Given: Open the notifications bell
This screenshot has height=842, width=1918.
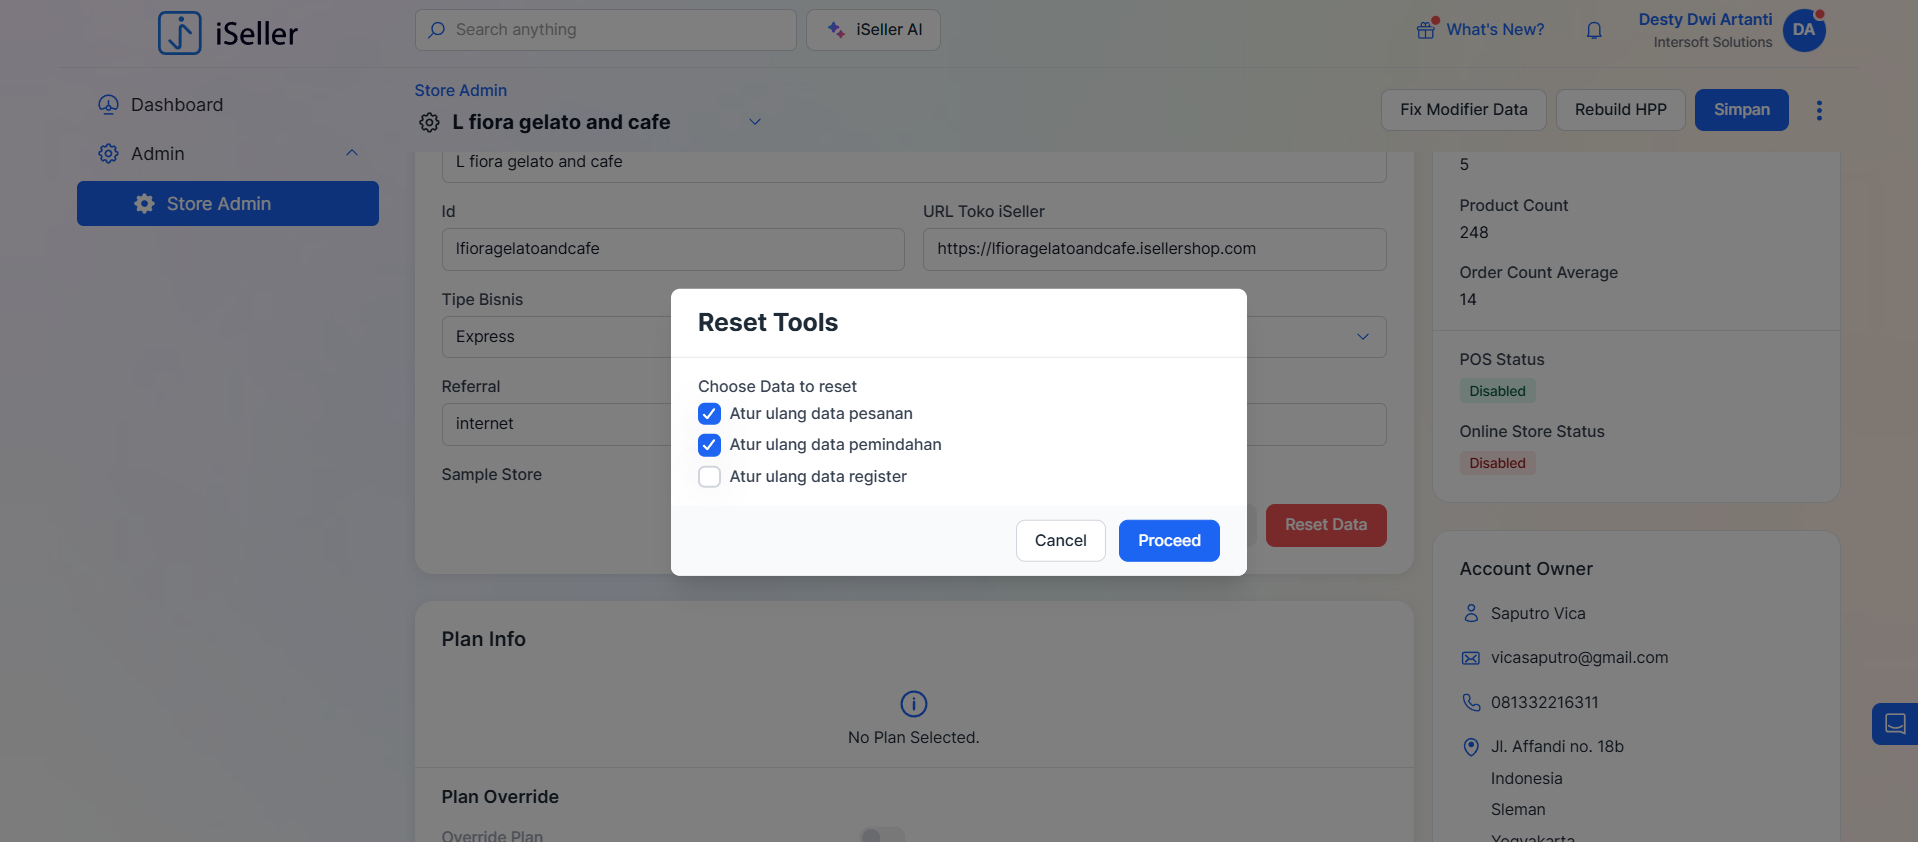Looking at the screenshot, I should [1594, 30].
